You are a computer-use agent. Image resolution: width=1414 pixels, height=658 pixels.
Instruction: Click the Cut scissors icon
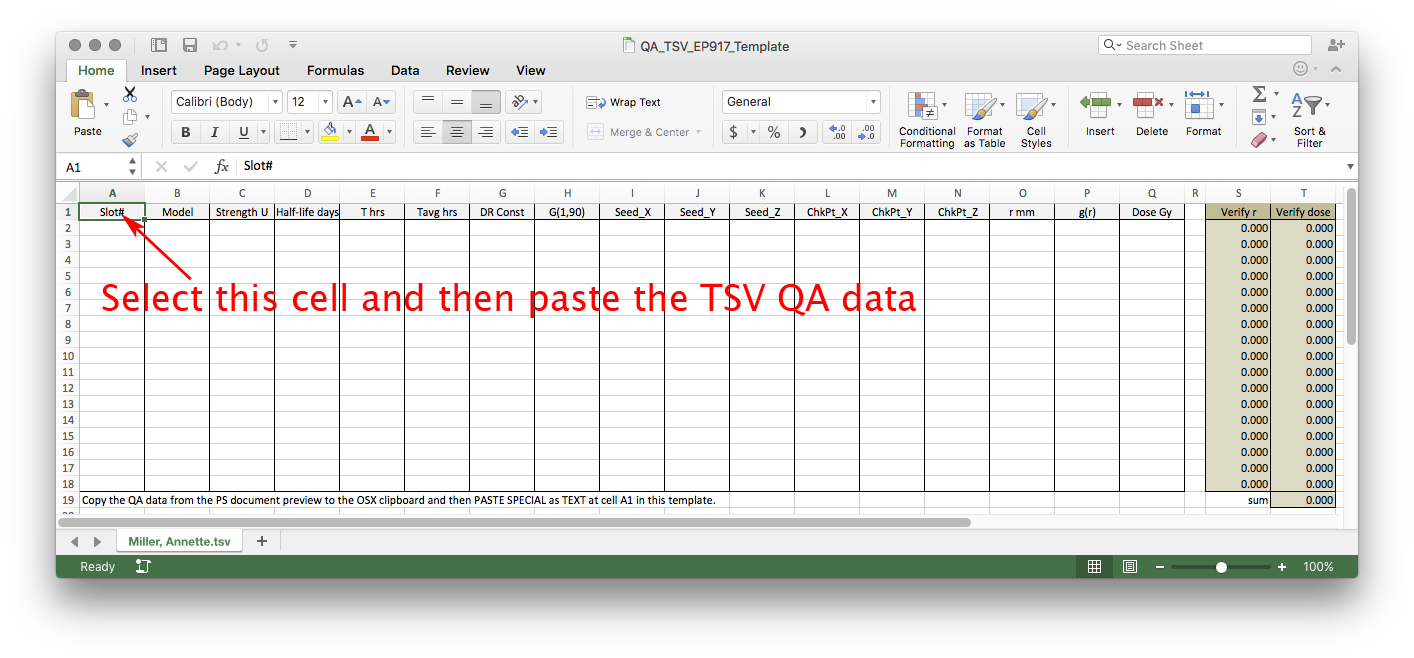pos(130,95)
